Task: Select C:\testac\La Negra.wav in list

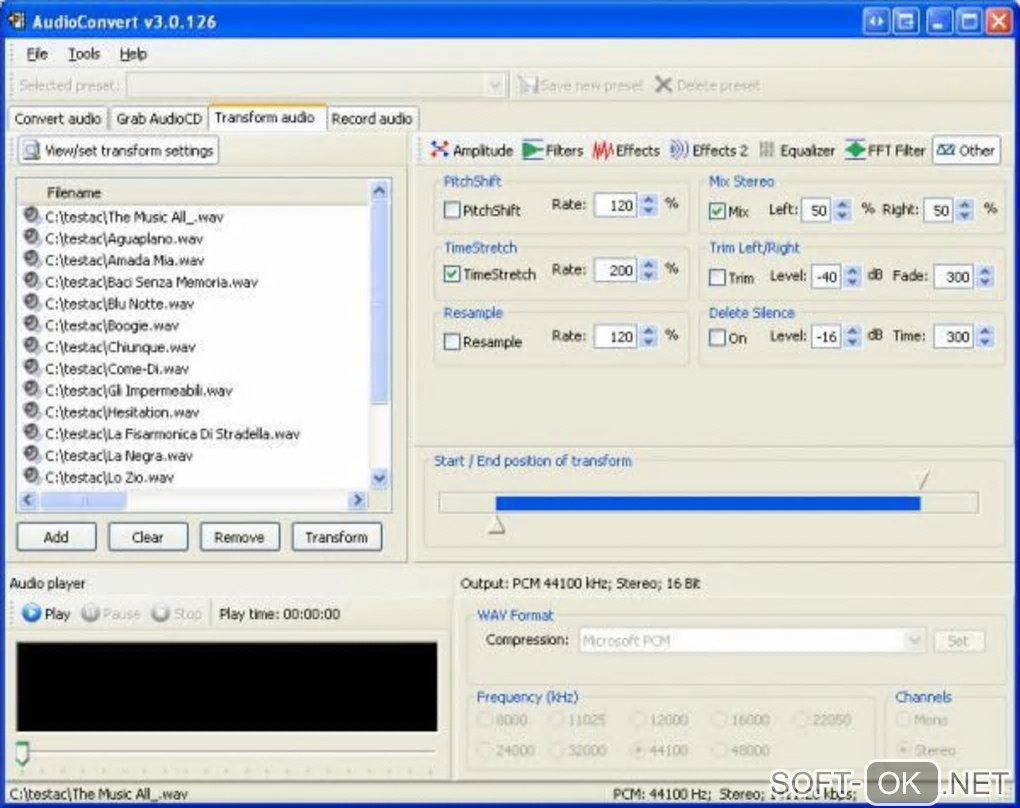Action: [x=118, y=455]
